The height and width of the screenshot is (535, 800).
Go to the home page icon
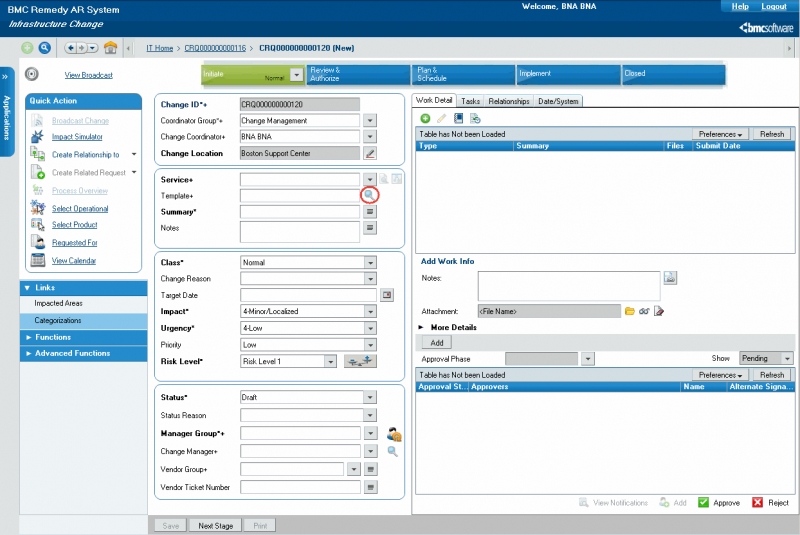tap(110, 48)
